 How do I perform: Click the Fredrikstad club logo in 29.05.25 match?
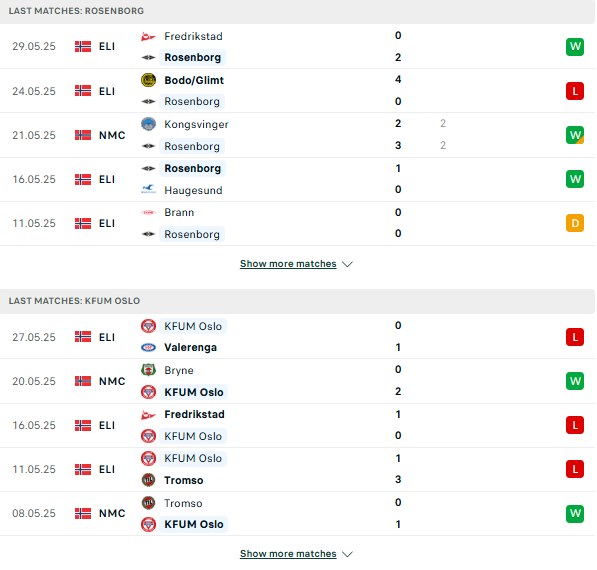tap(148, 37)
